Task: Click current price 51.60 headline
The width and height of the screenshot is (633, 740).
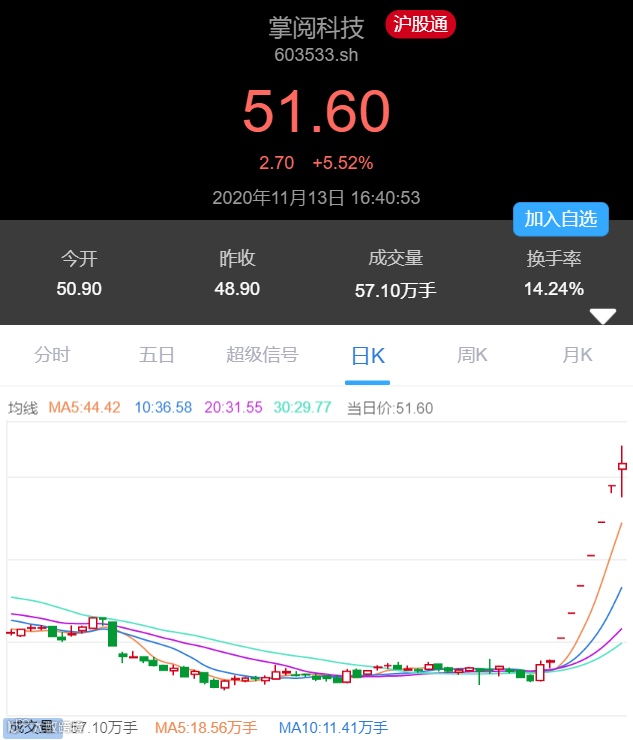Action: pos(316,111)
